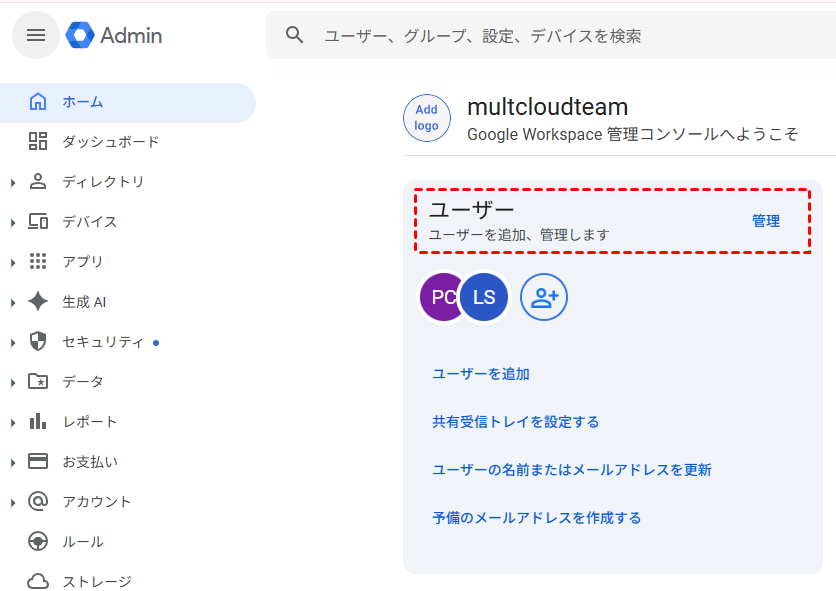Viewport: 836px width, 591px height.
Task: Click the devices icon
Action: tap(38, 221)
